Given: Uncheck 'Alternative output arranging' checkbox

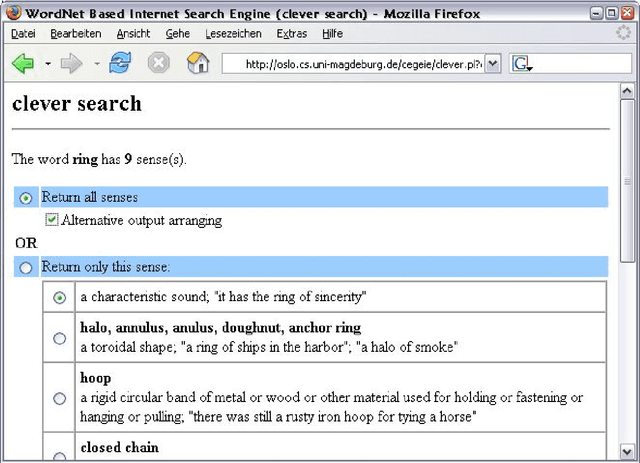Looking at the screenshot, I should click(x=52, y=220).
